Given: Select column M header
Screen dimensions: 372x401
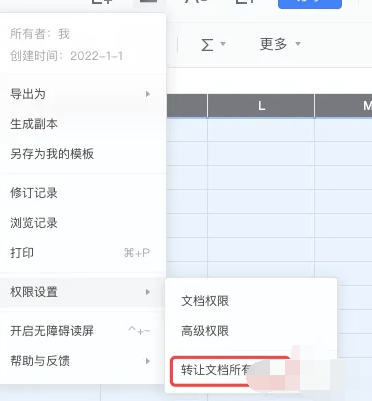Looking at the screenshot, I should coord(344,106).
